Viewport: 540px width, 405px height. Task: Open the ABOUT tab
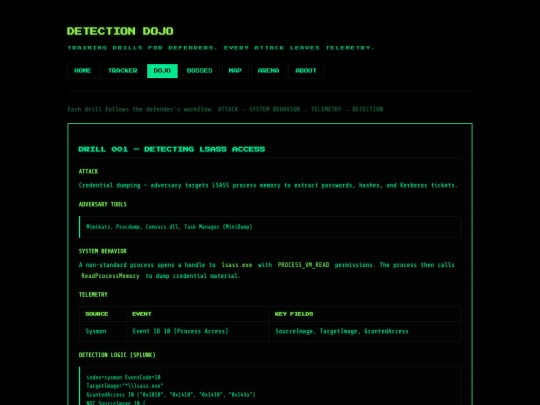tap(306, 71)
